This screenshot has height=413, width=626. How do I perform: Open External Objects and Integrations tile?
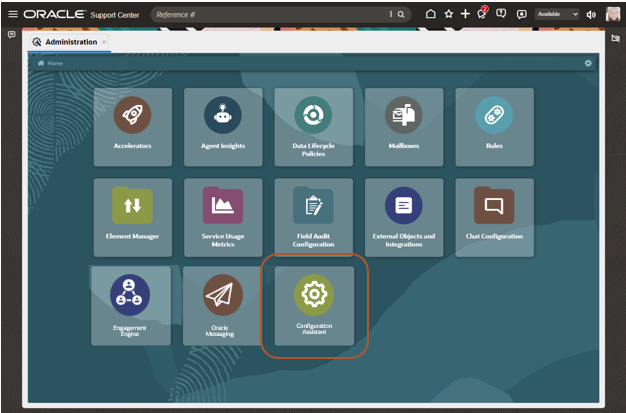pos(404,217)
